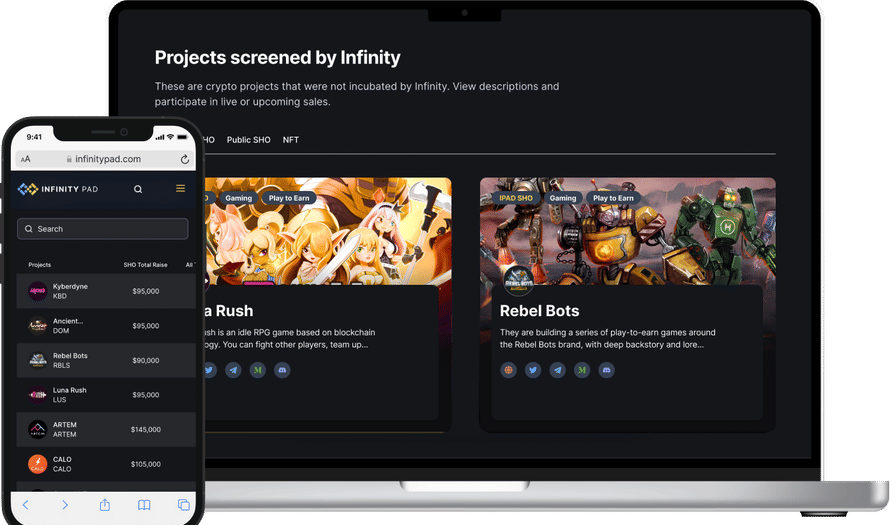Screen dimensions: 890x525
Task: Click the infinitypad.com address bar
Action: pyautogui.click(x=103, y=159)
